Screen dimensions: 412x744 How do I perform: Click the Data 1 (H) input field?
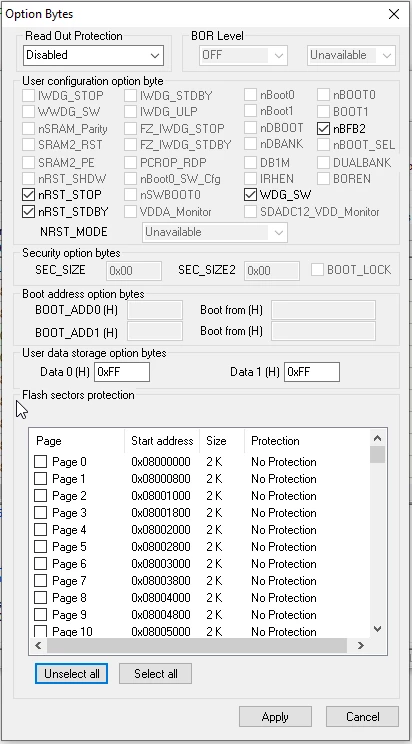[x=312, y=372]
